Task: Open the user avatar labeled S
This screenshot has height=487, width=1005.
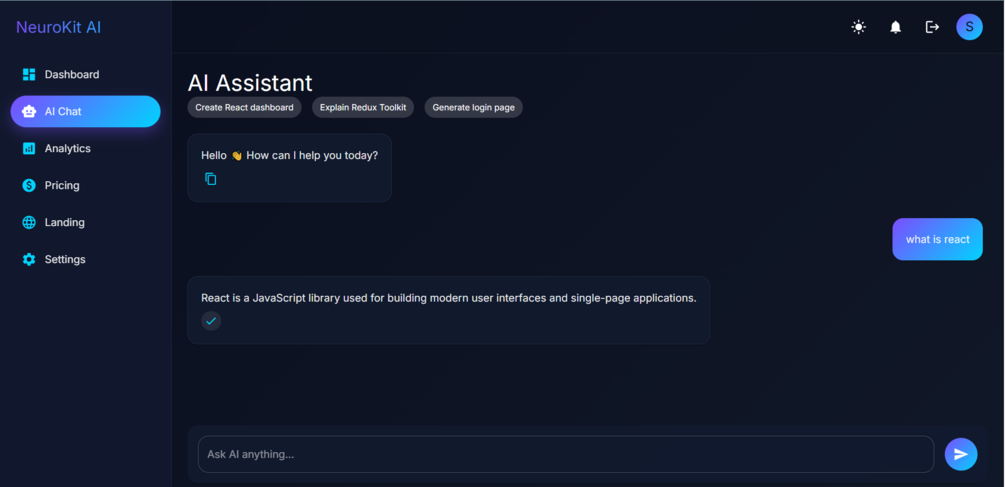Action: (x=969, y=27)
